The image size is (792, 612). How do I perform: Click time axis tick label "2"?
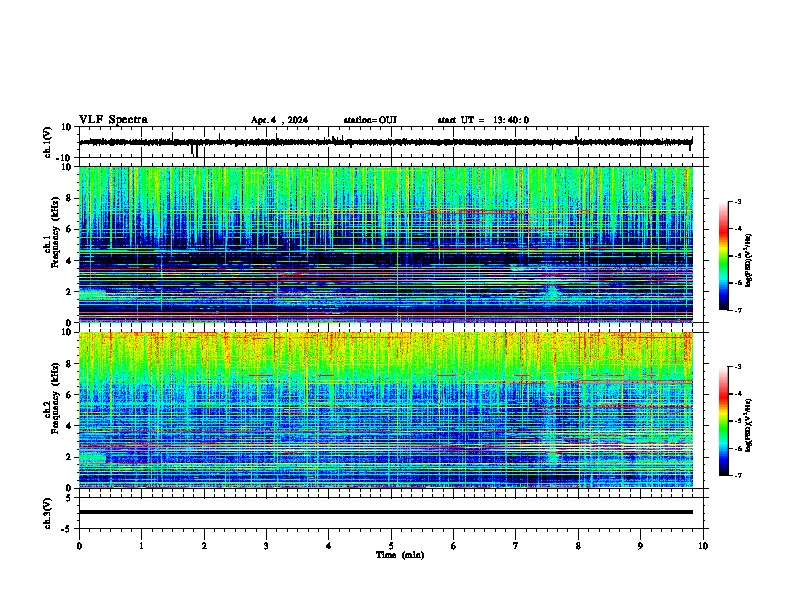click(204, 546)
